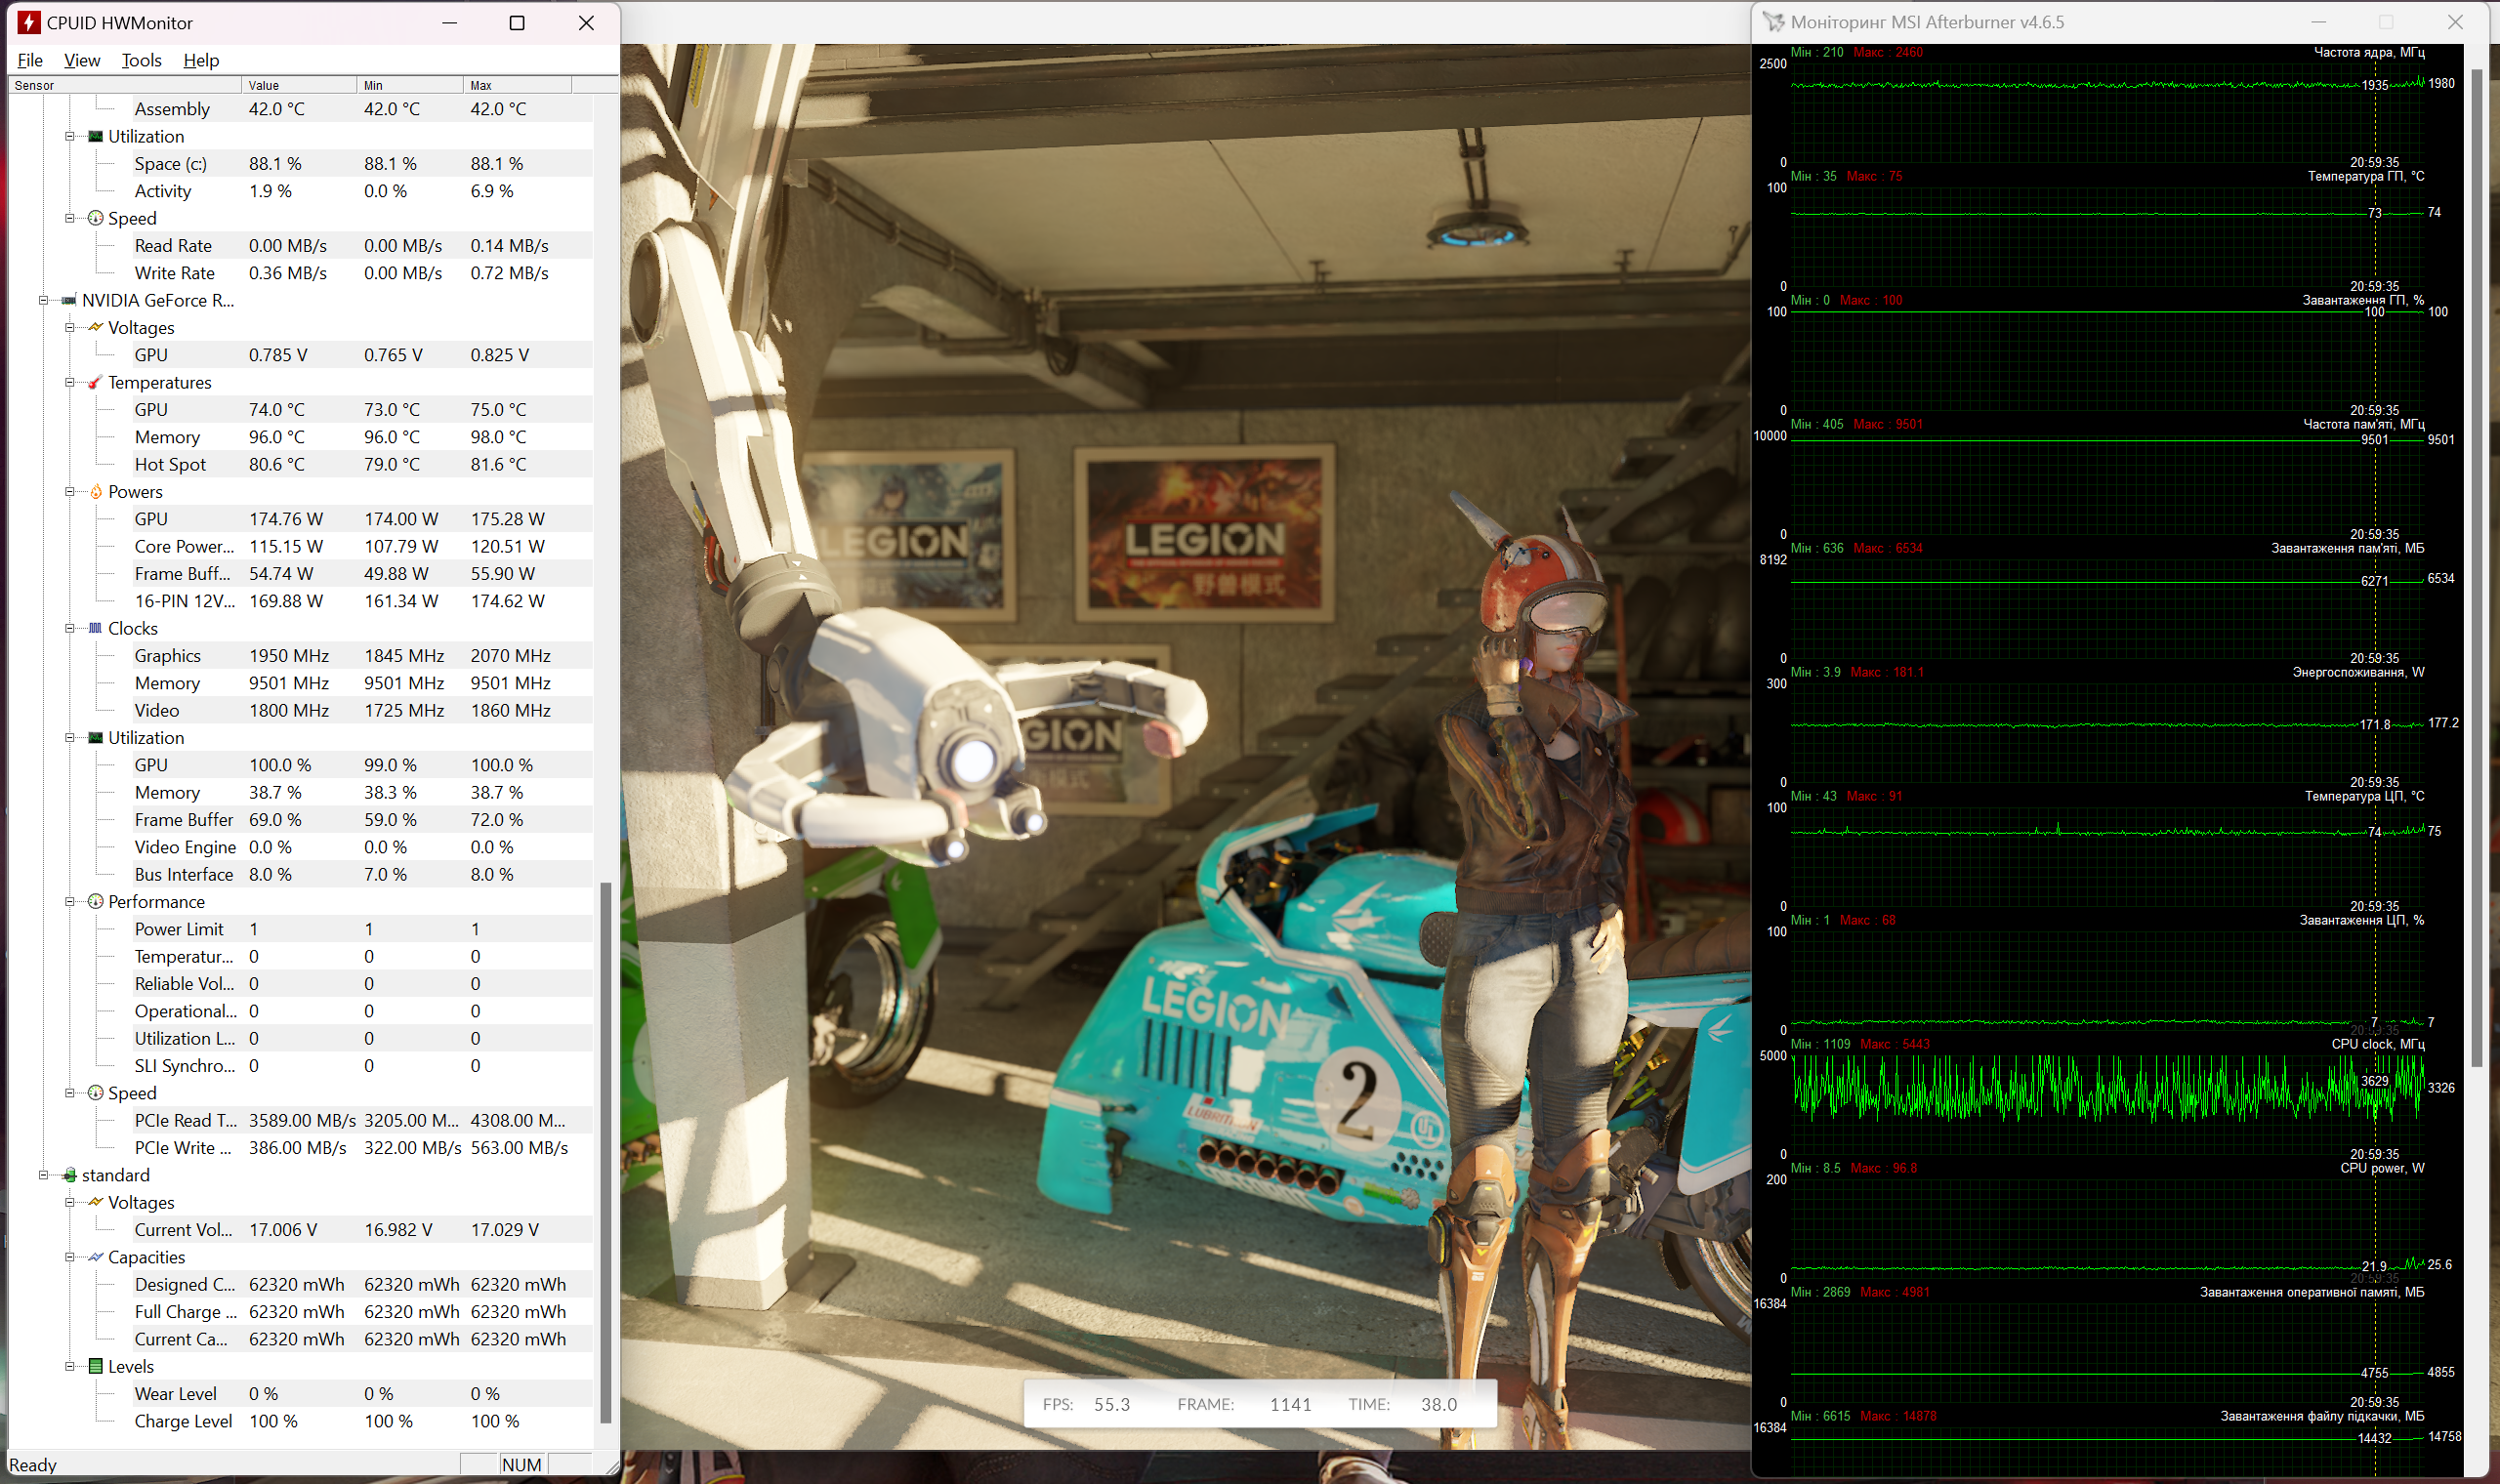The width and height of the screenshot is (2500, 1484).
Task: Click the Value column header
Action: (298, 85)
